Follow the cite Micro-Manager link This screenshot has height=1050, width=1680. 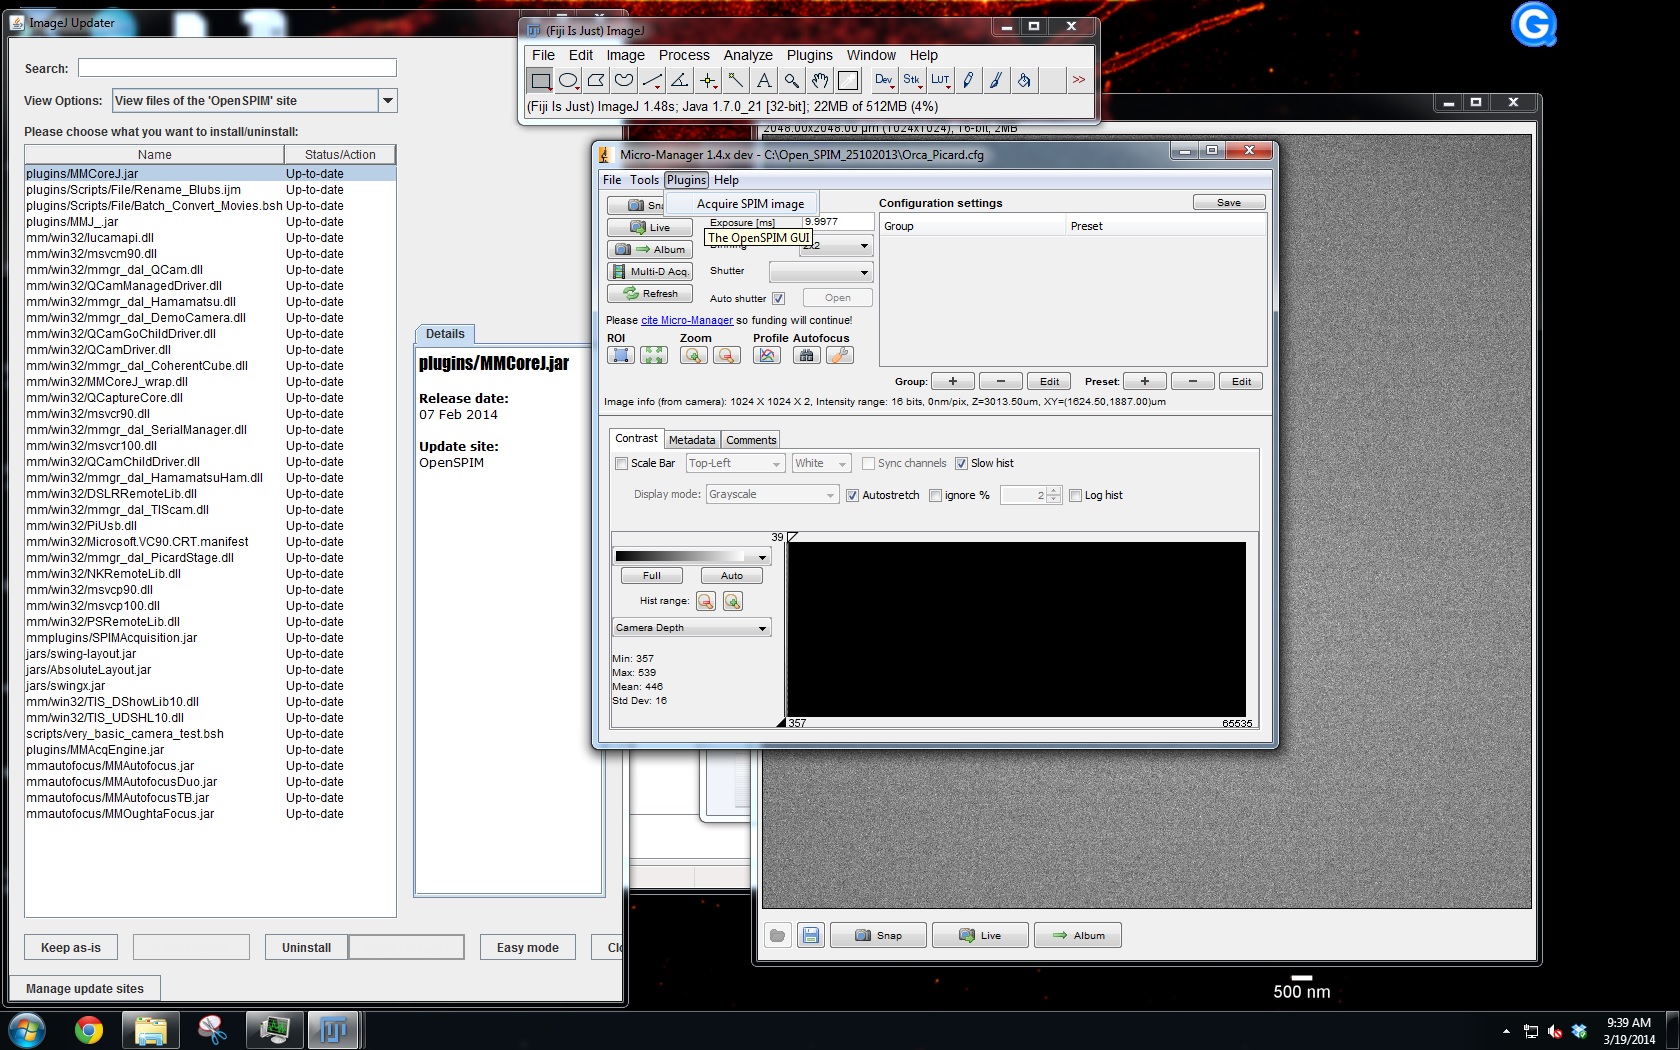pyautogui.click(x=687, y=321)
